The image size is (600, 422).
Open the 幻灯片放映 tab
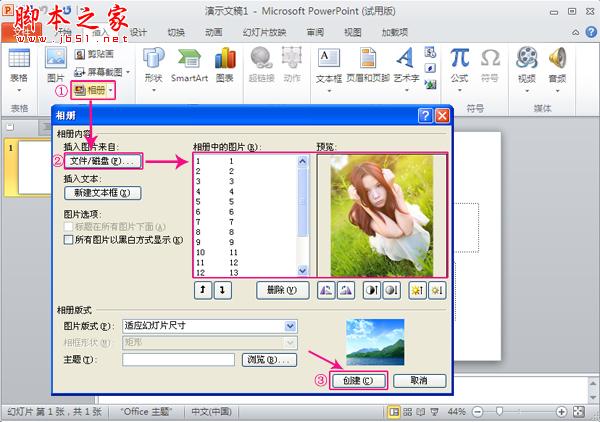point(264,32)
